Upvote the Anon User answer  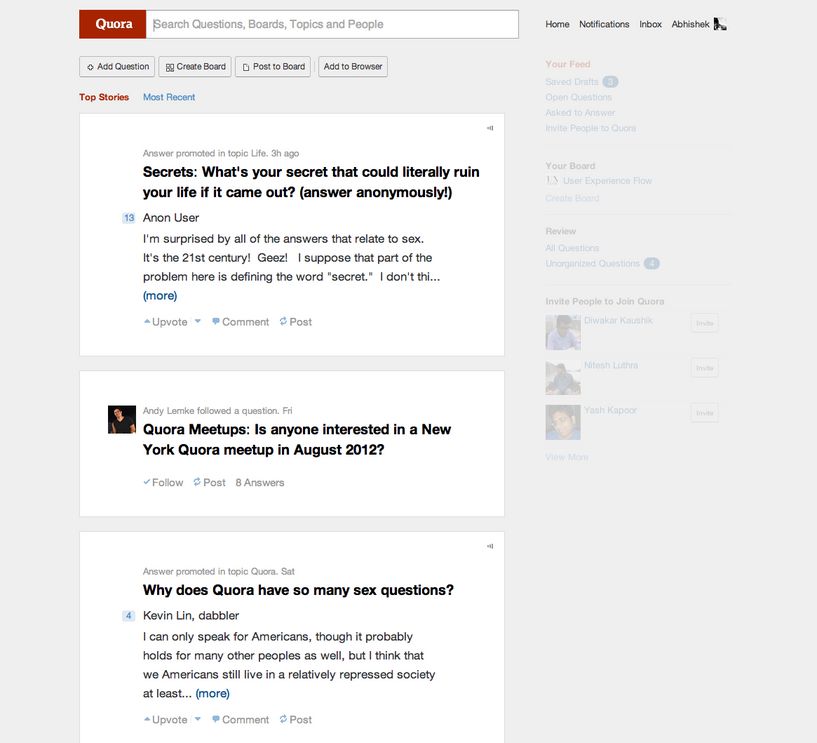(166, 322)
